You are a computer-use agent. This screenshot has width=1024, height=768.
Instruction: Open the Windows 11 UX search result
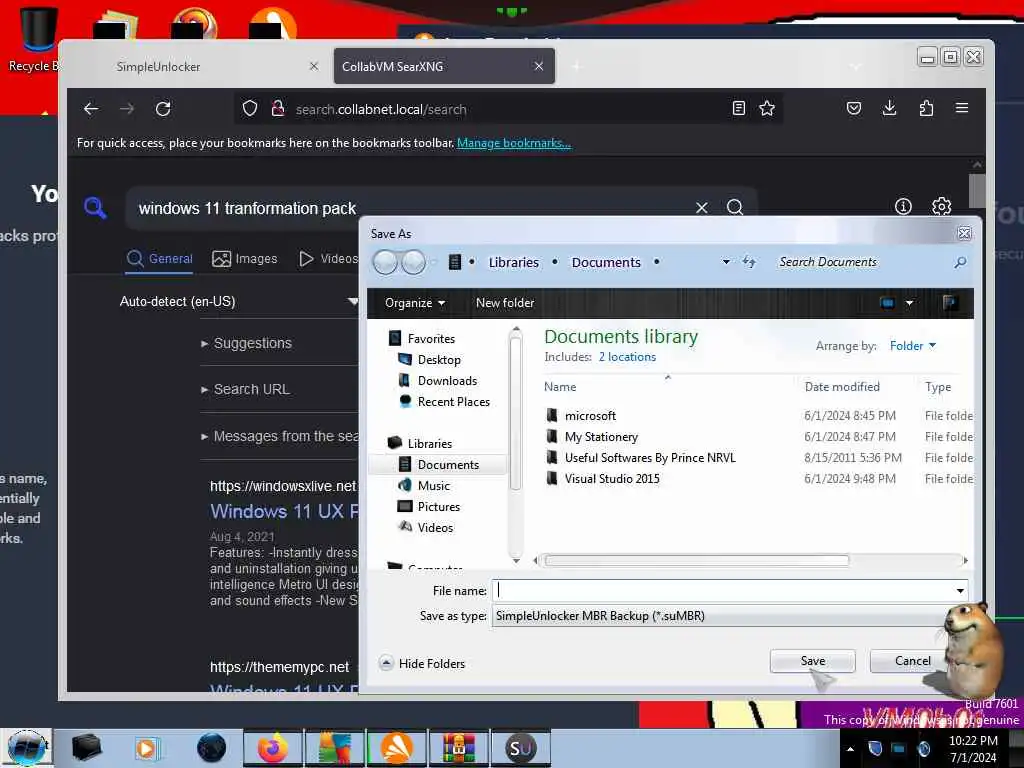[x=285, y=511]
